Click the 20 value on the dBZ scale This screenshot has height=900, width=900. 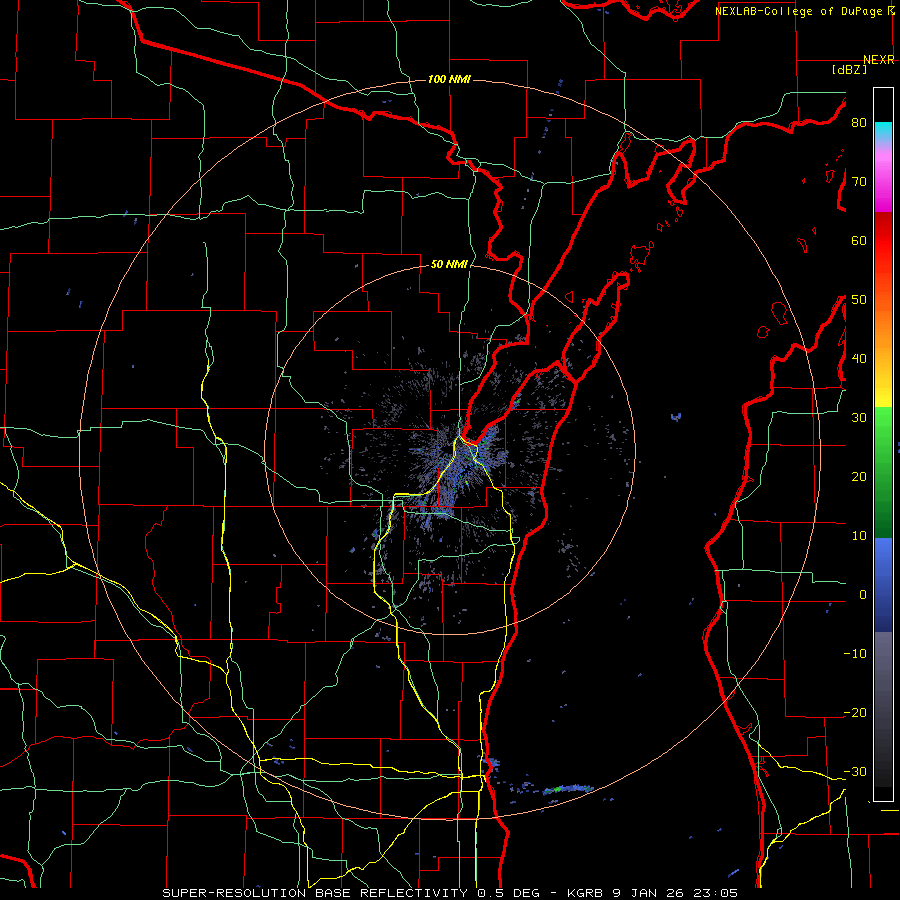(x=859, y=476)
